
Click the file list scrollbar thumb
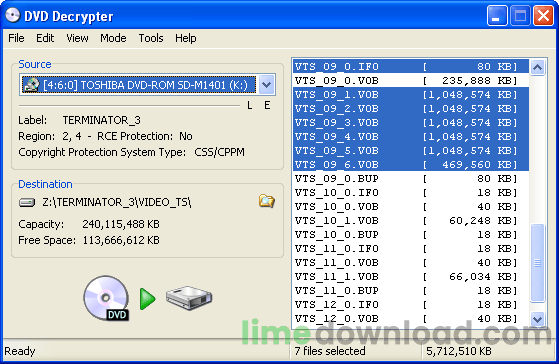point(537,263)
